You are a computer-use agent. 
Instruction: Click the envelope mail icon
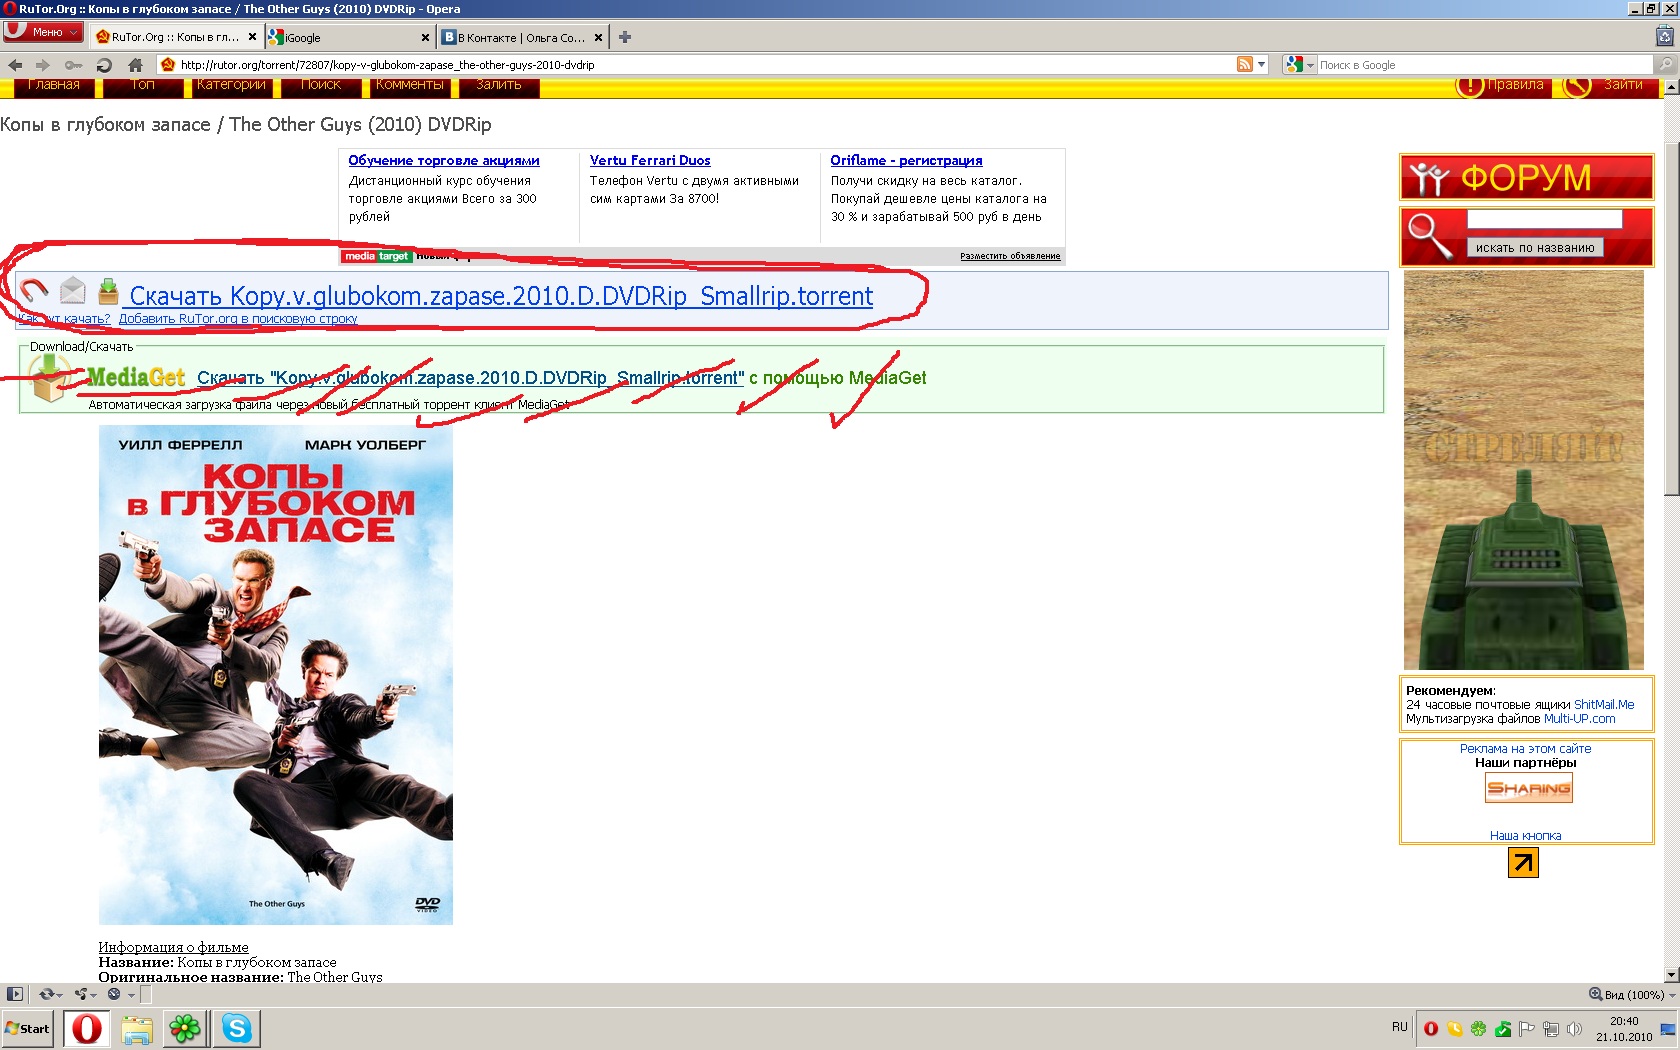coord(73,290)
